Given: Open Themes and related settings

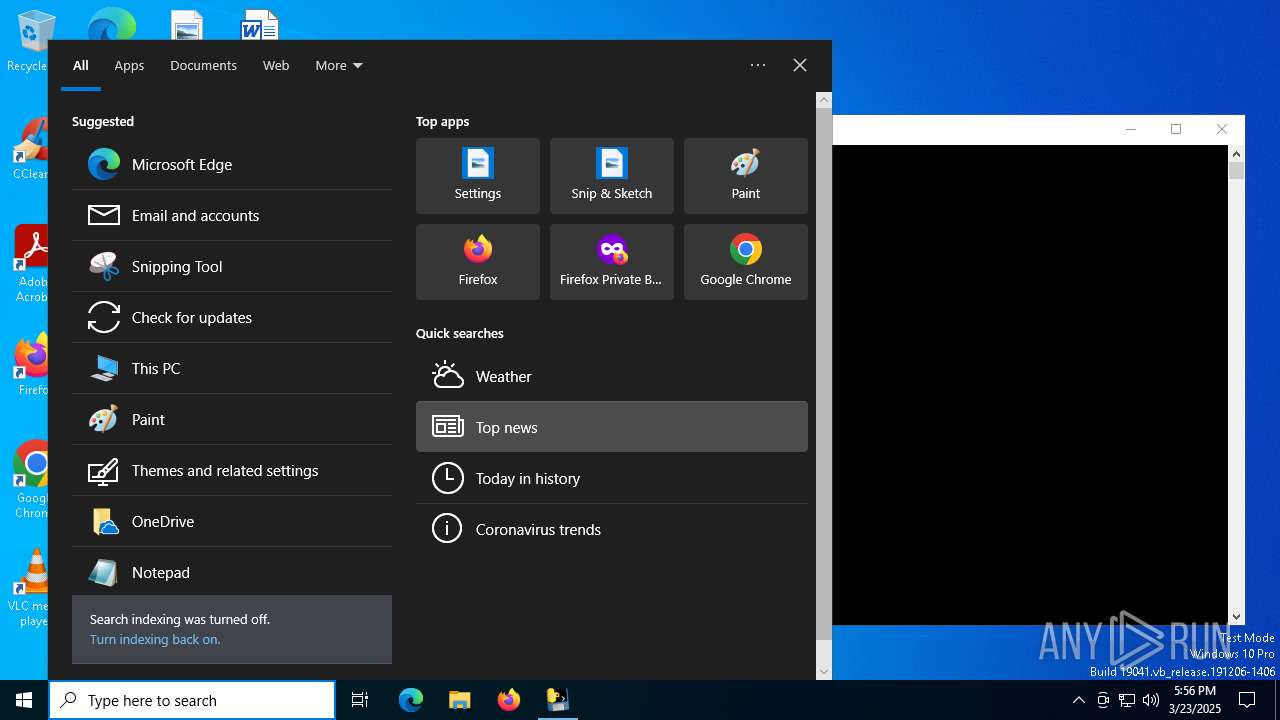Looking at the screenshot, I should pos(232,470).
